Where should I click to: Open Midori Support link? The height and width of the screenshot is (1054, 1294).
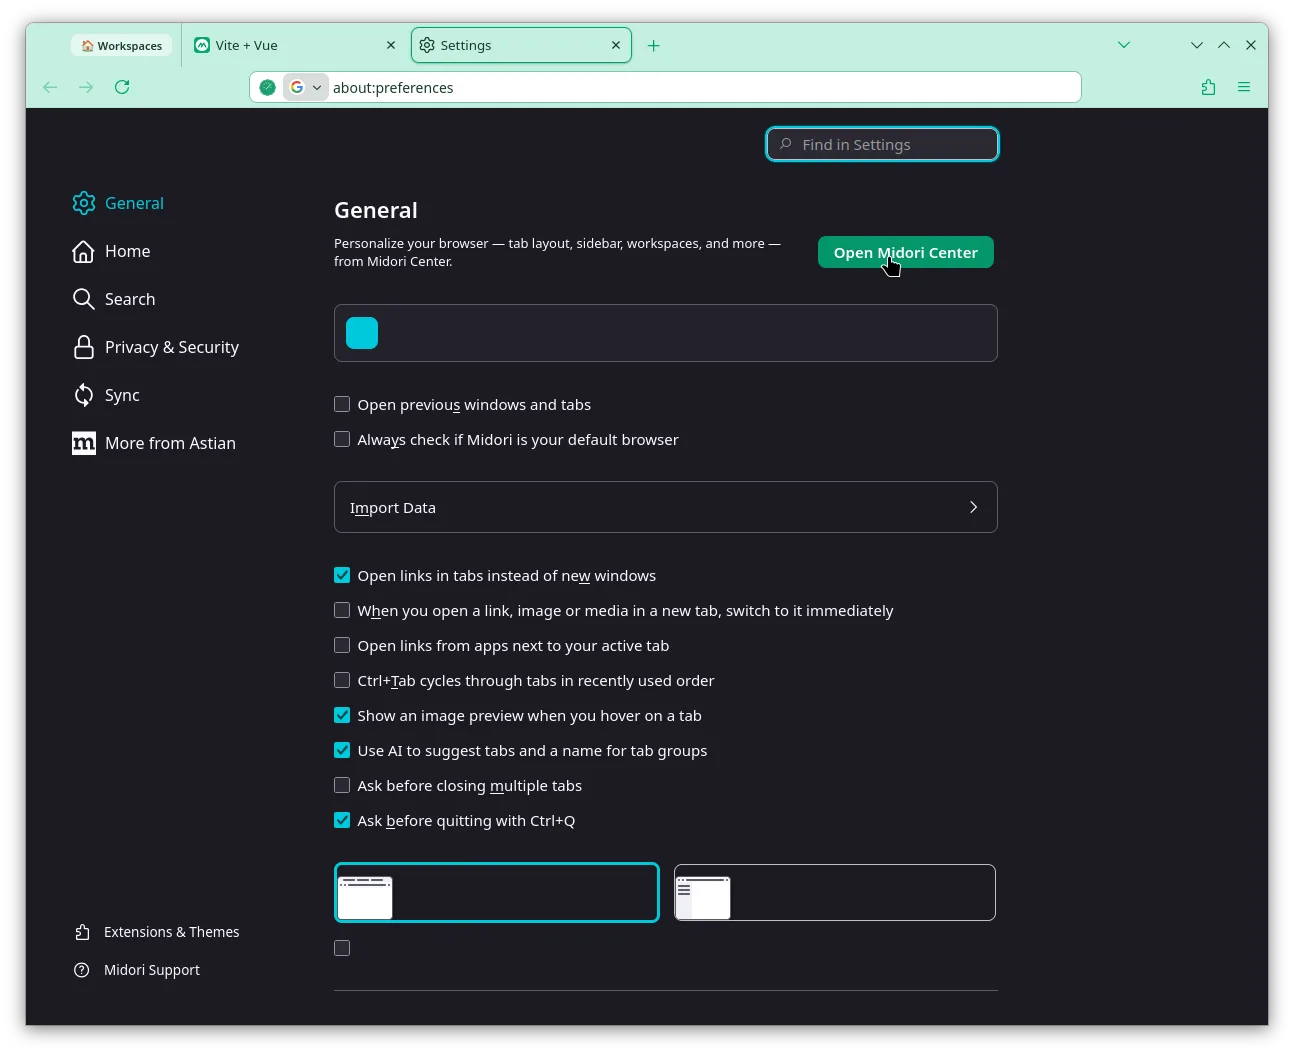click(137, 970)
